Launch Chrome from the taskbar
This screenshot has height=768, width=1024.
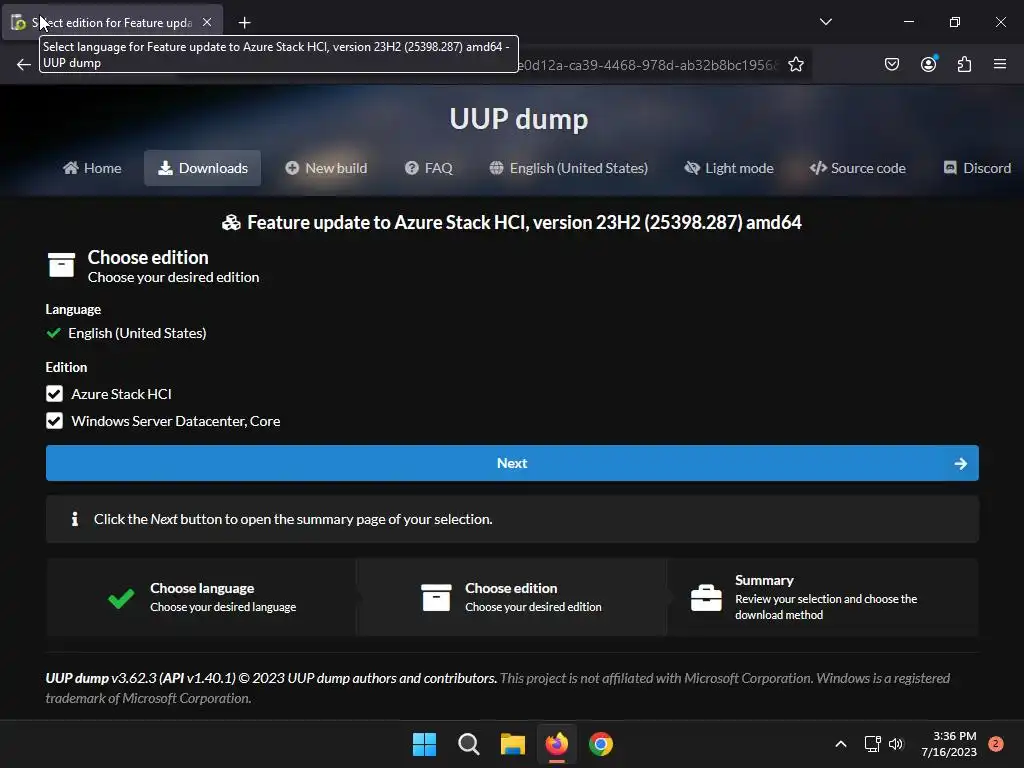click(601, 744)
